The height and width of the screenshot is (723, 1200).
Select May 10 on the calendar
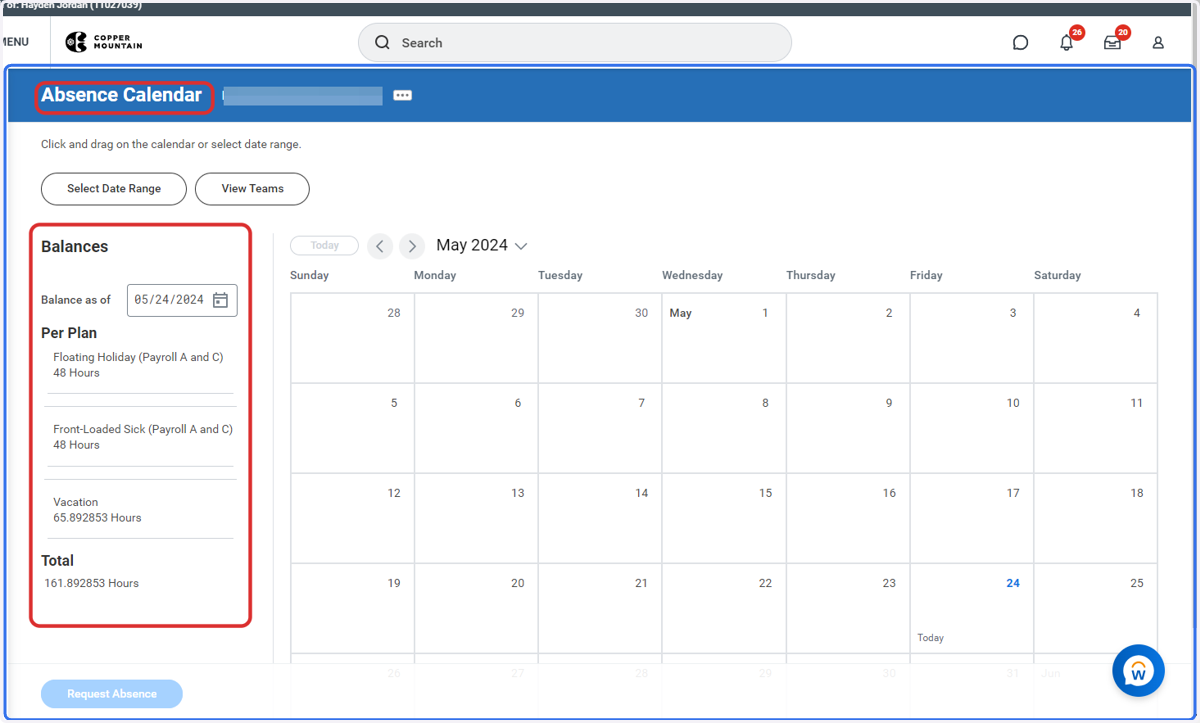971,428
